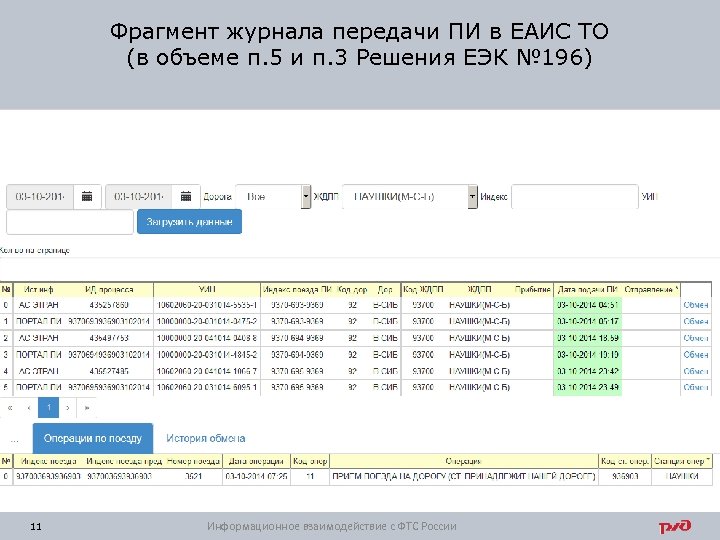Click the second date input field
This screenshot has width=720, height=540.
point(139,197)
